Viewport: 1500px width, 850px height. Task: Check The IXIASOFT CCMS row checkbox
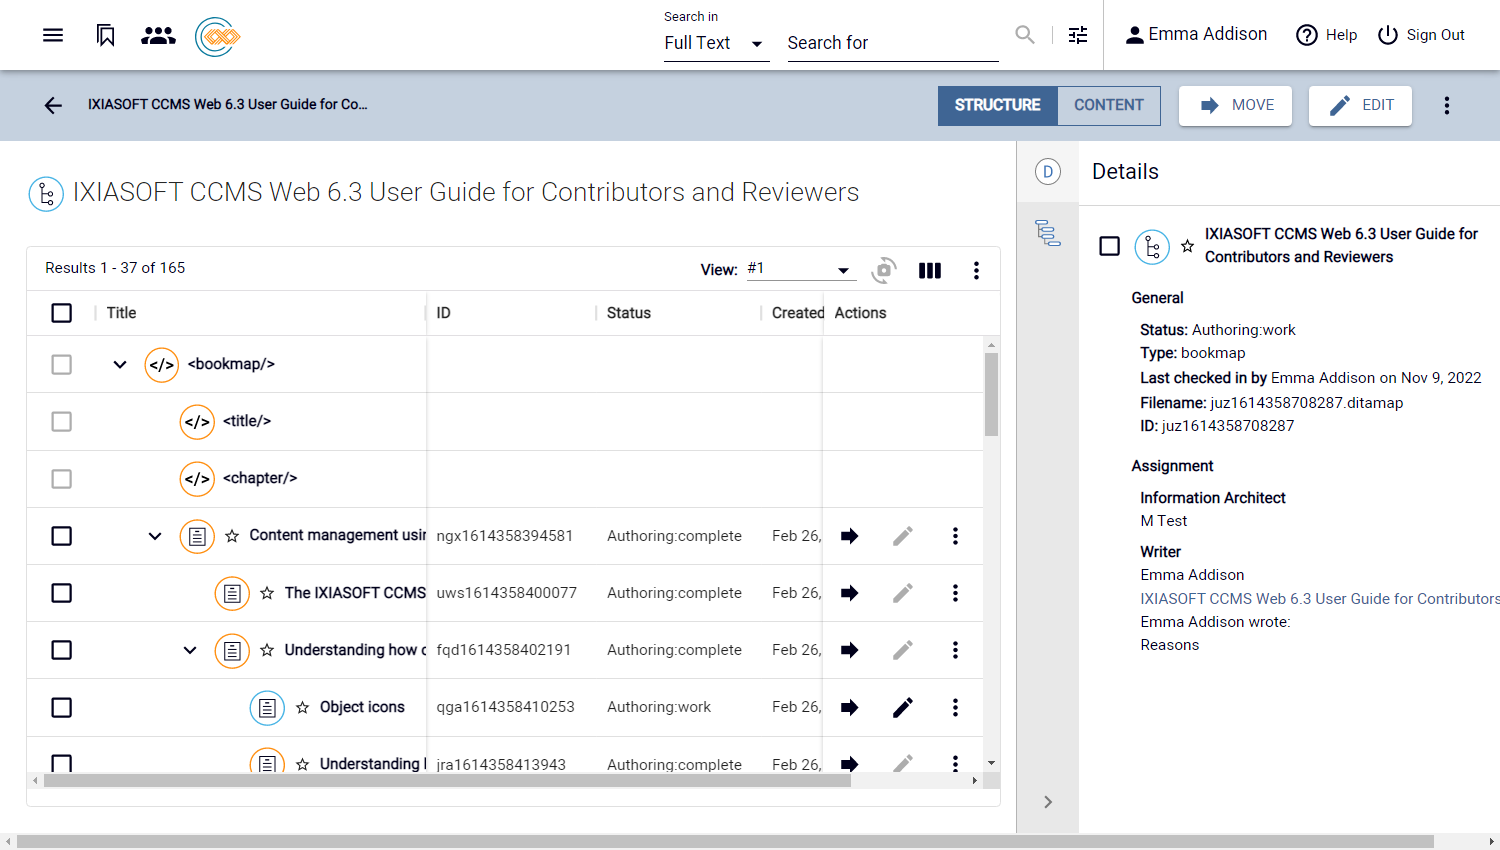pos(62,593)
